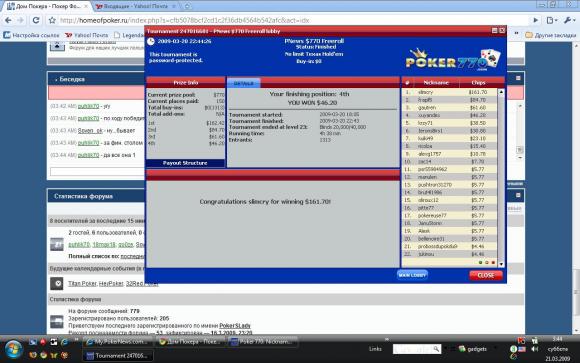Click the browser Back arrow

[8, 20]
